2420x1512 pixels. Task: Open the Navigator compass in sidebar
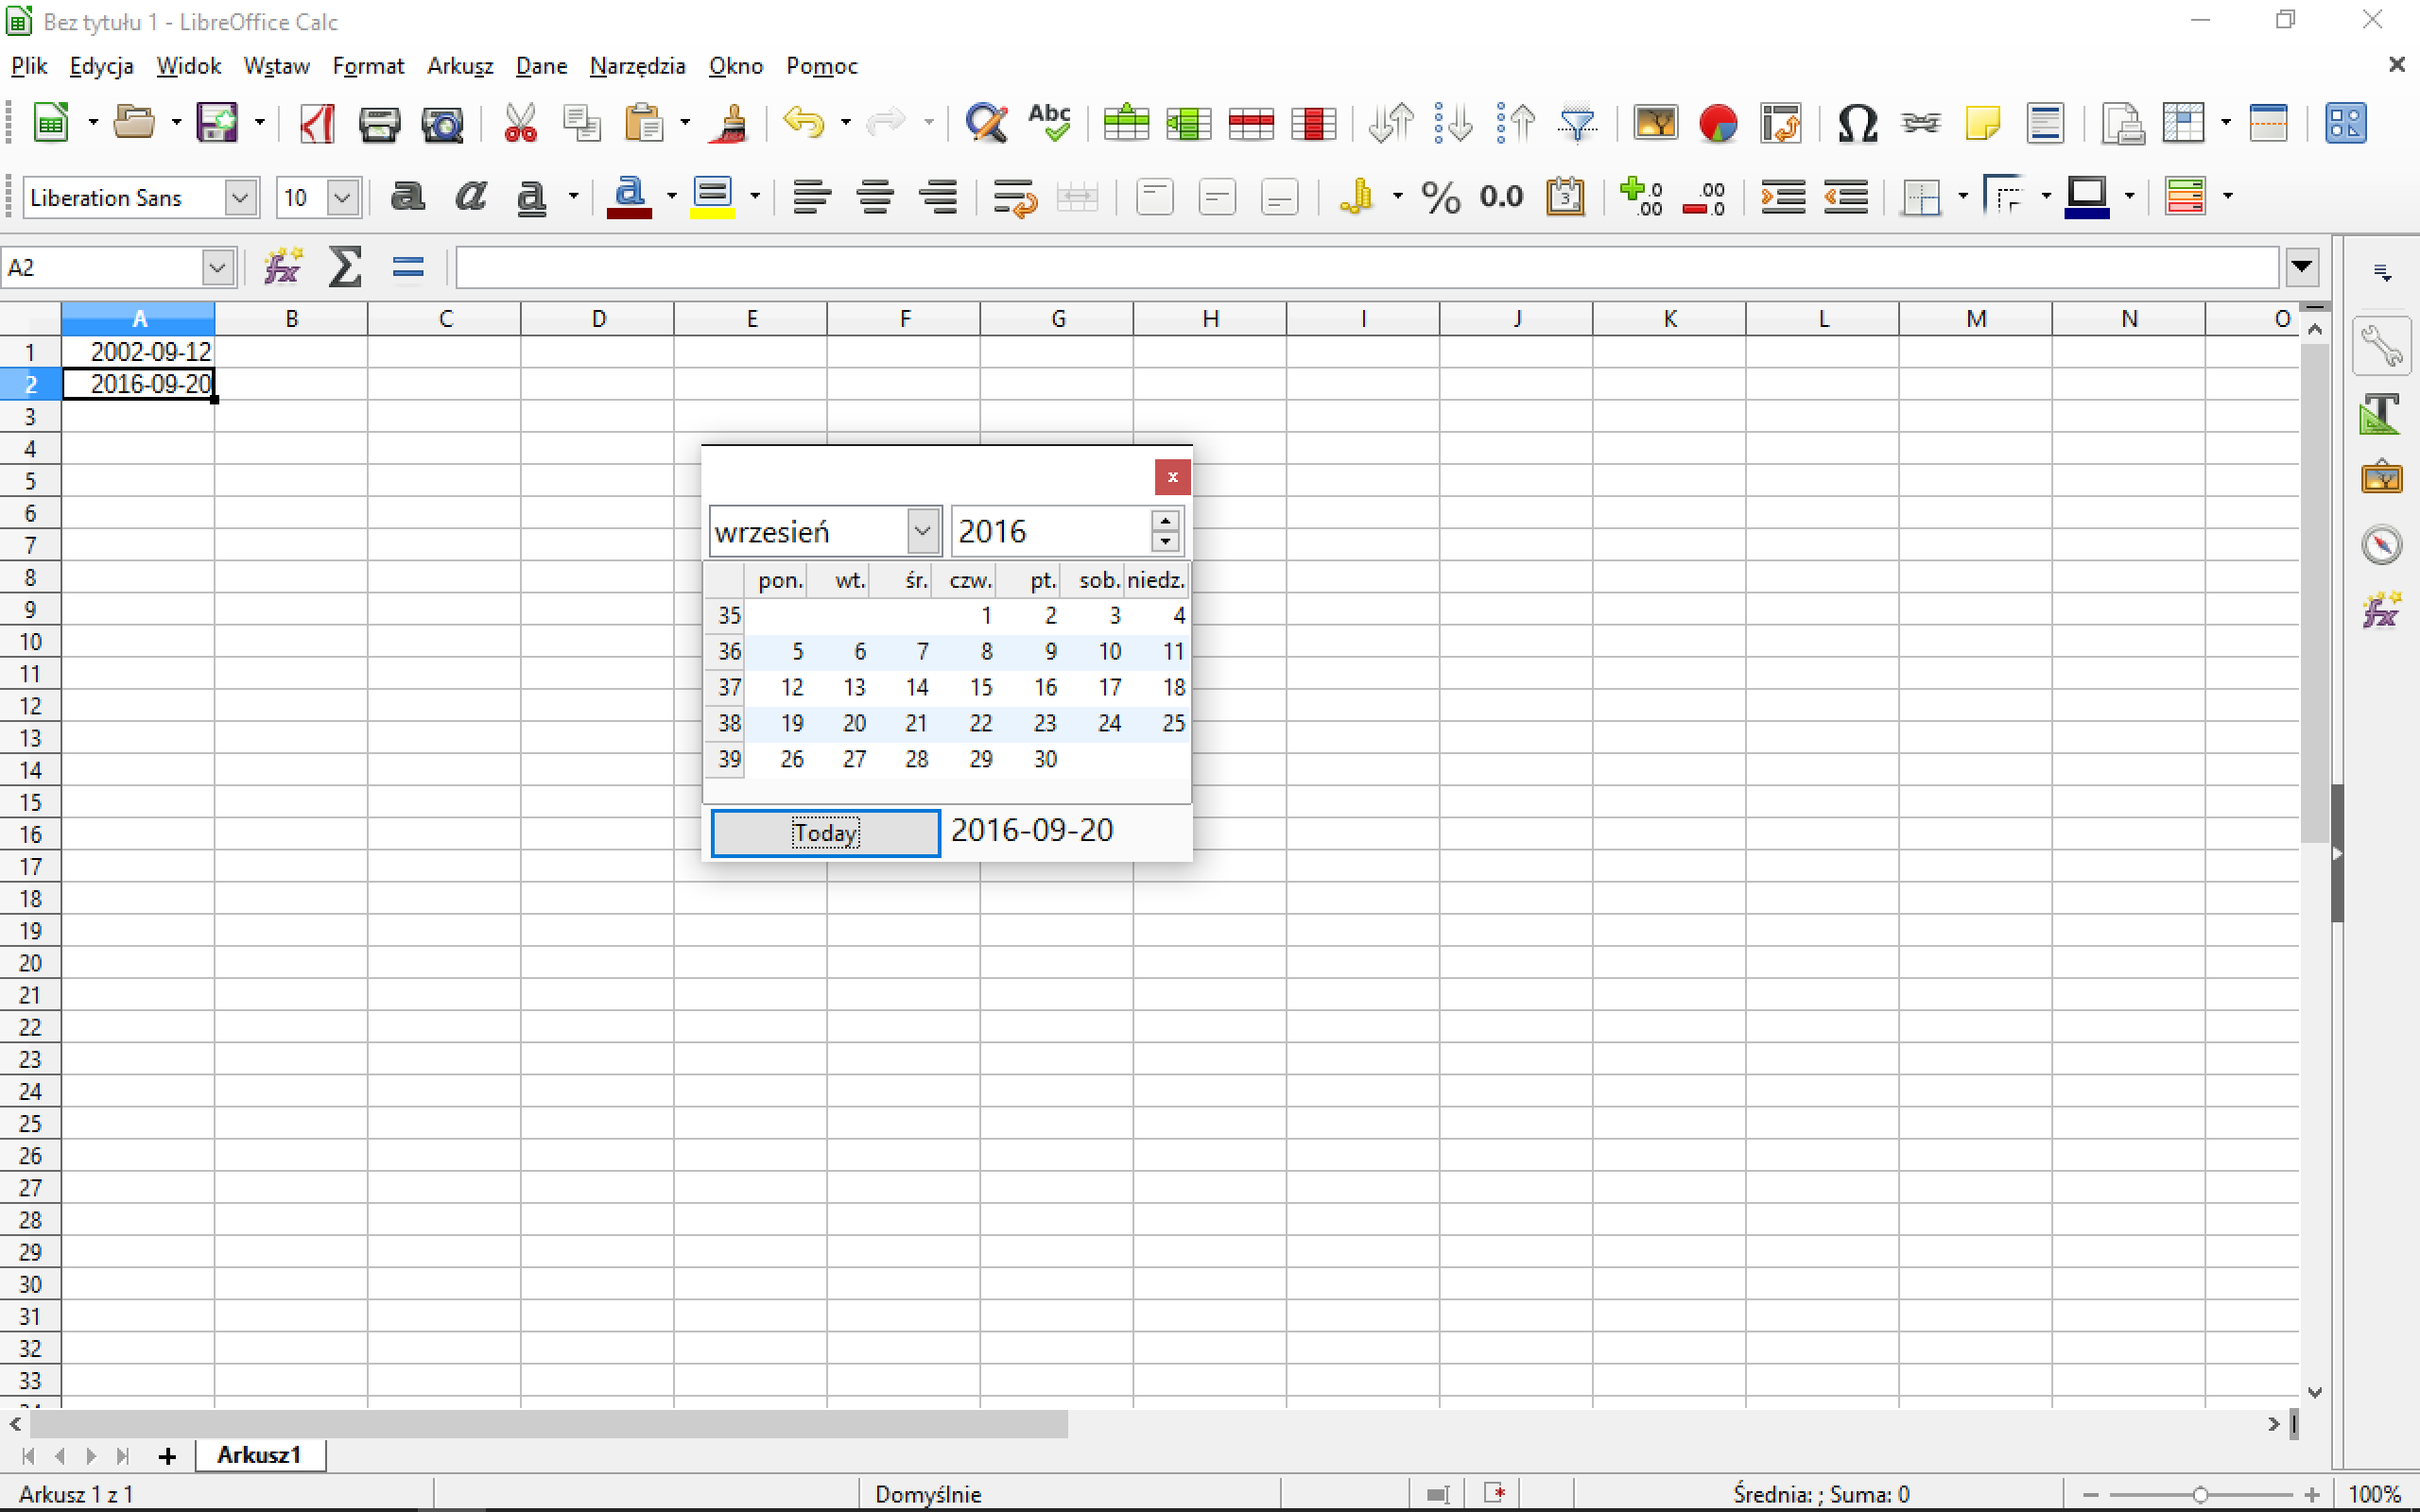tap(2381, 545)
